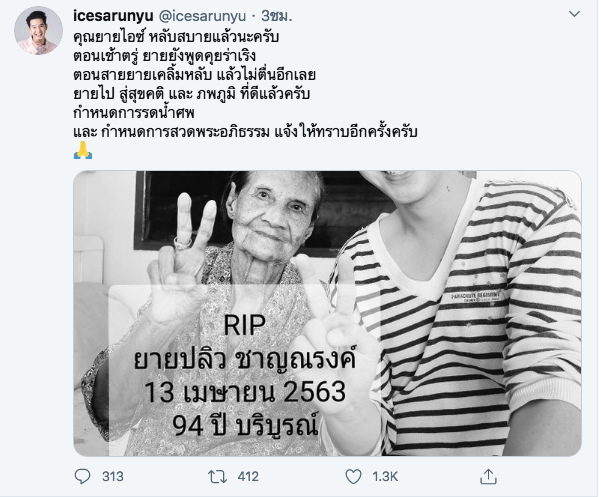The width and height of the screenshot is (601, 497).
Task: Visit the @icesarunyu handle link
Action: [x=202, y=16]
